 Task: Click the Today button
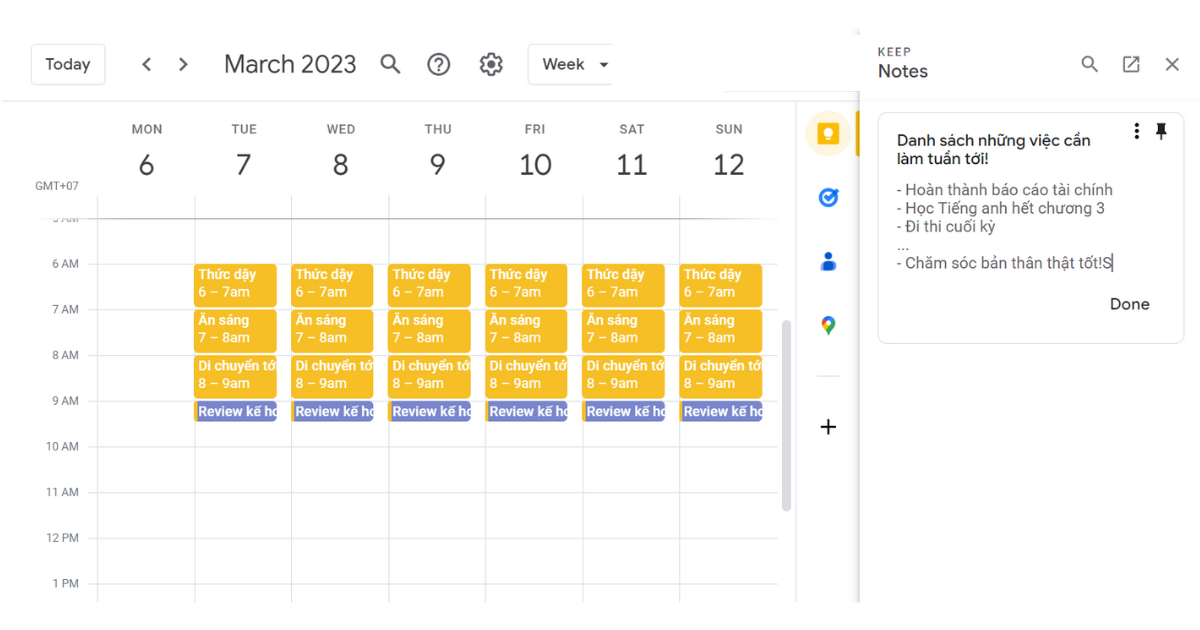pos(68,64)
